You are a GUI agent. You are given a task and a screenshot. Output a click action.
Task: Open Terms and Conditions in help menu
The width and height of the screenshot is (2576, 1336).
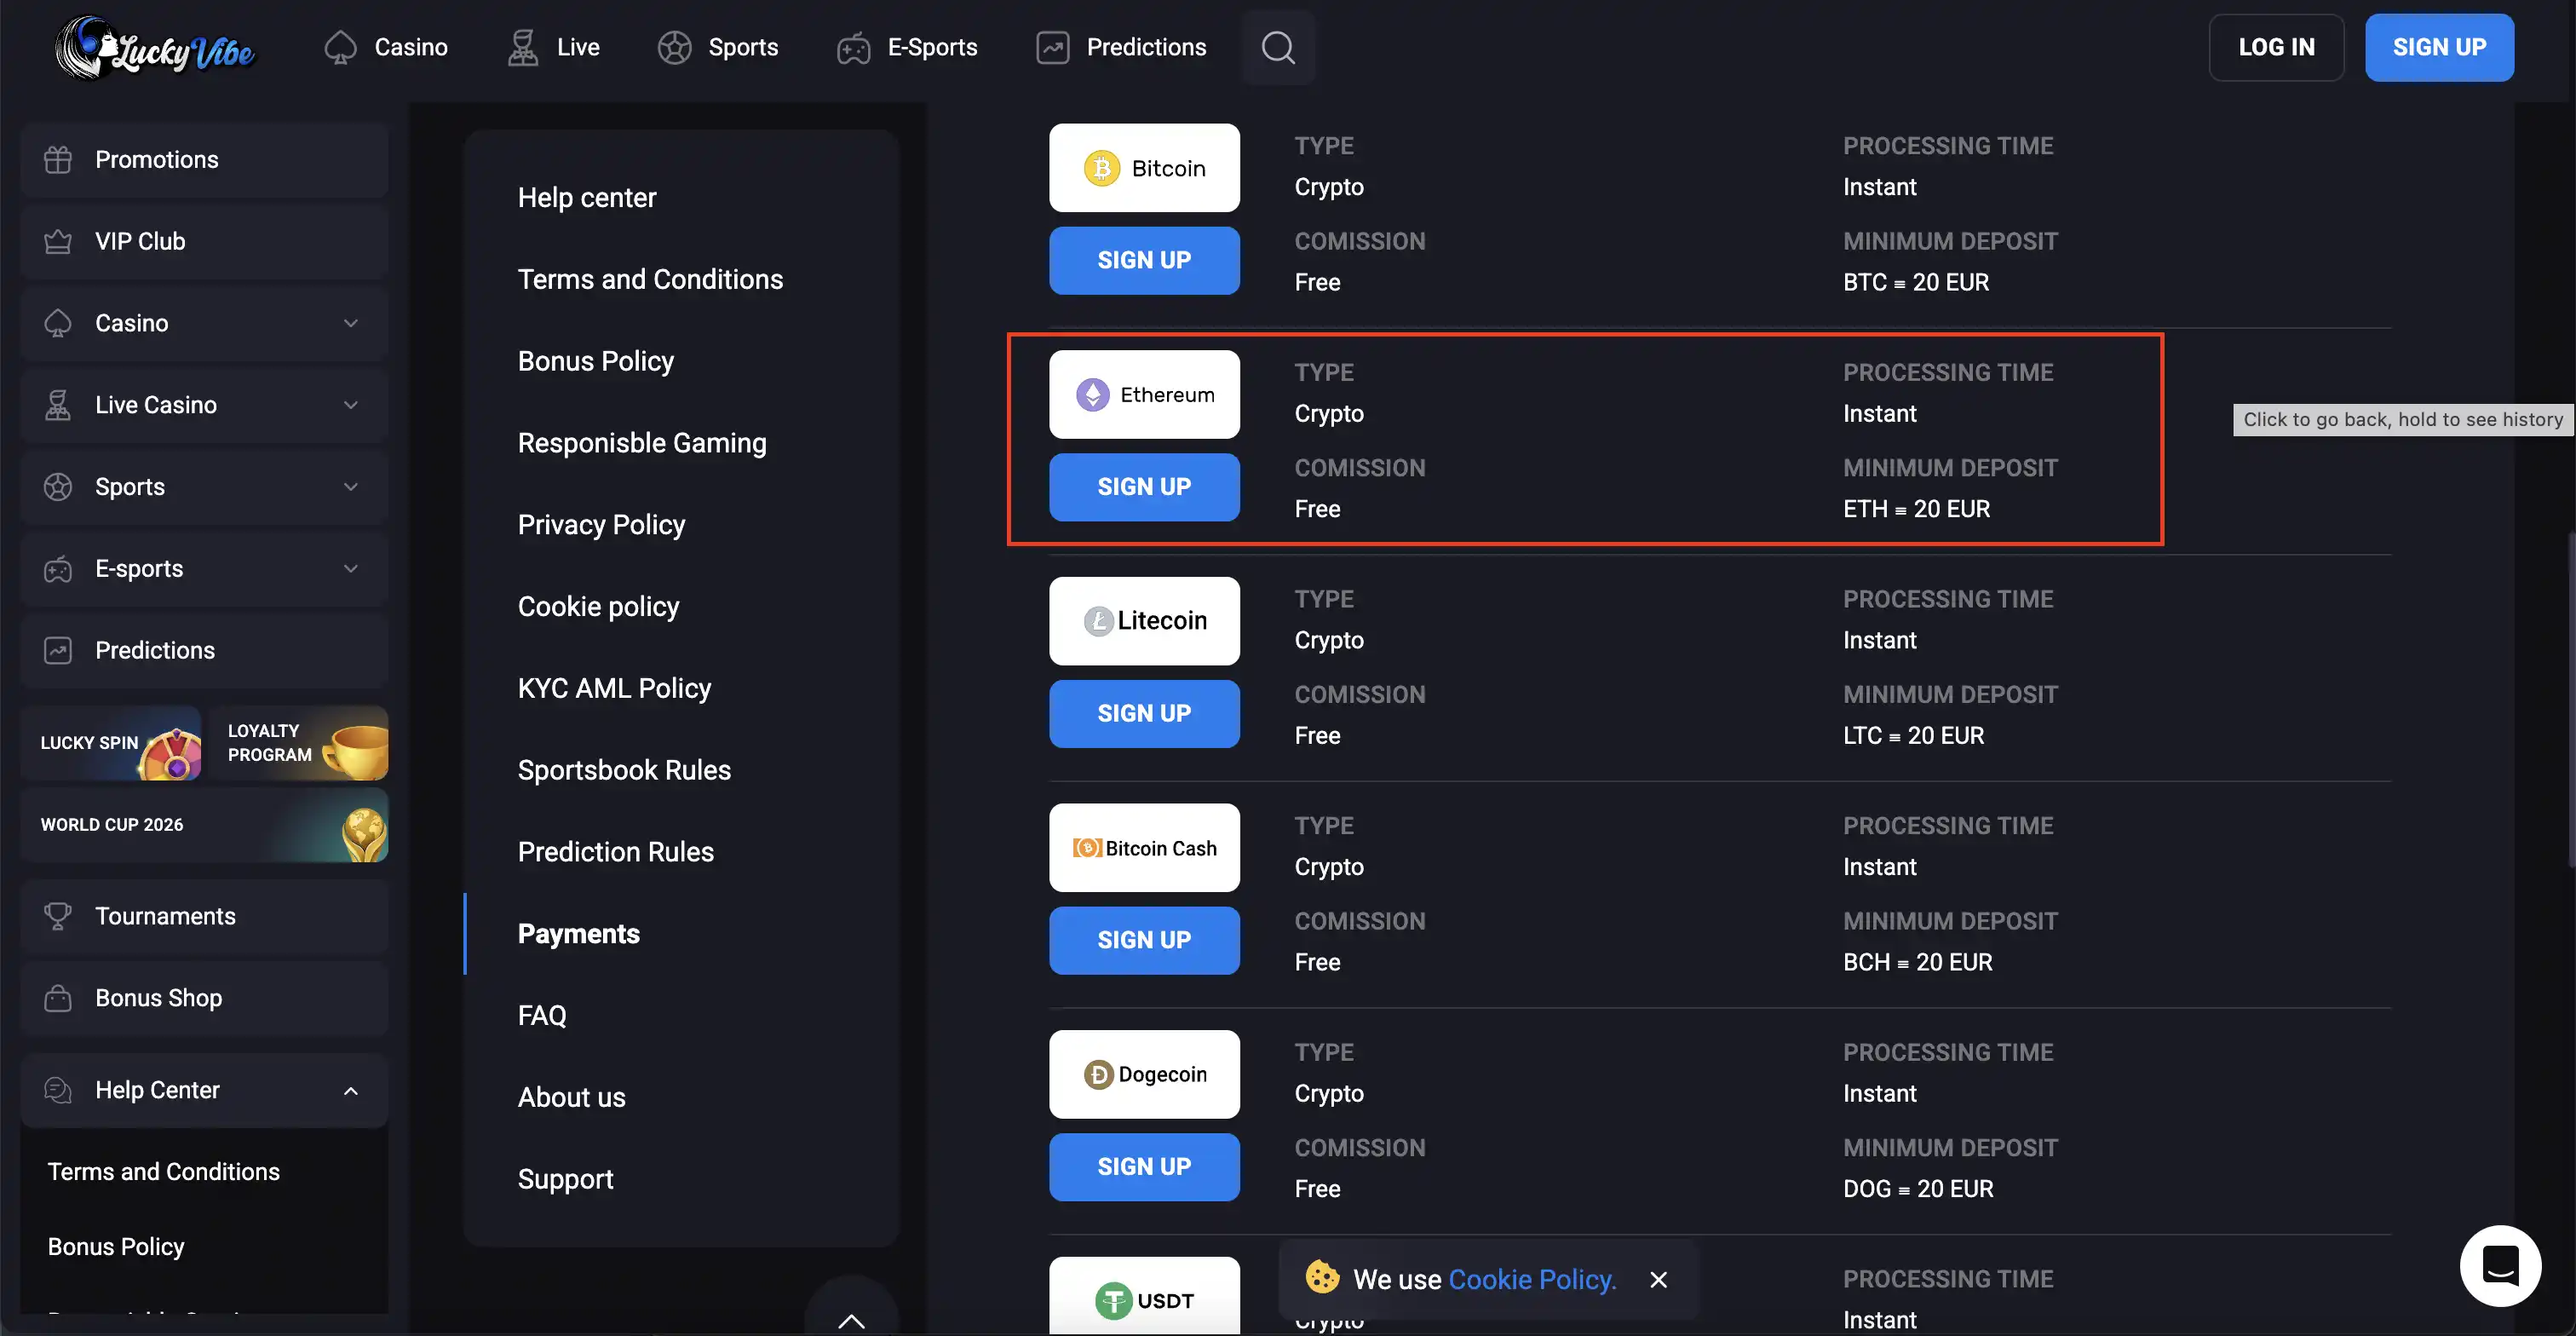(x=650, y=280)
